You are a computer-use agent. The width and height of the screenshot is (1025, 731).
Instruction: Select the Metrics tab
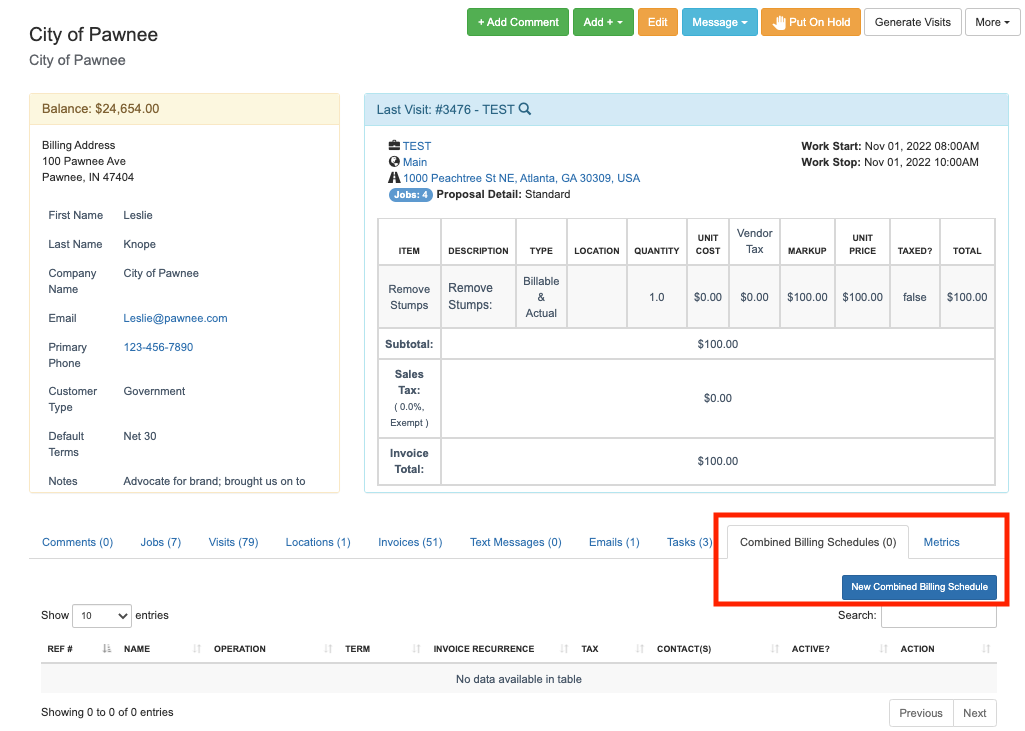pyautogui.click(x=941, y=542)
